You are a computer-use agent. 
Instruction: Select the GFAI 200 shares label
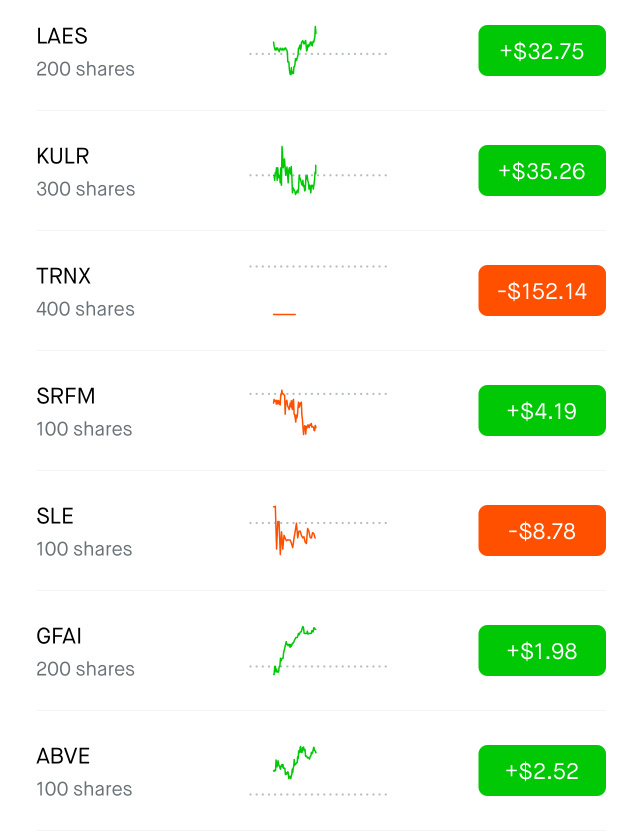click(85, 669)
